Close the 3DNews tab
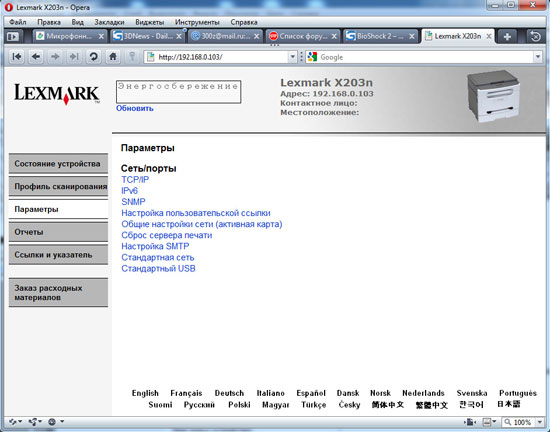Viewport: 550px width, 432px height. [x=179, y=36]
